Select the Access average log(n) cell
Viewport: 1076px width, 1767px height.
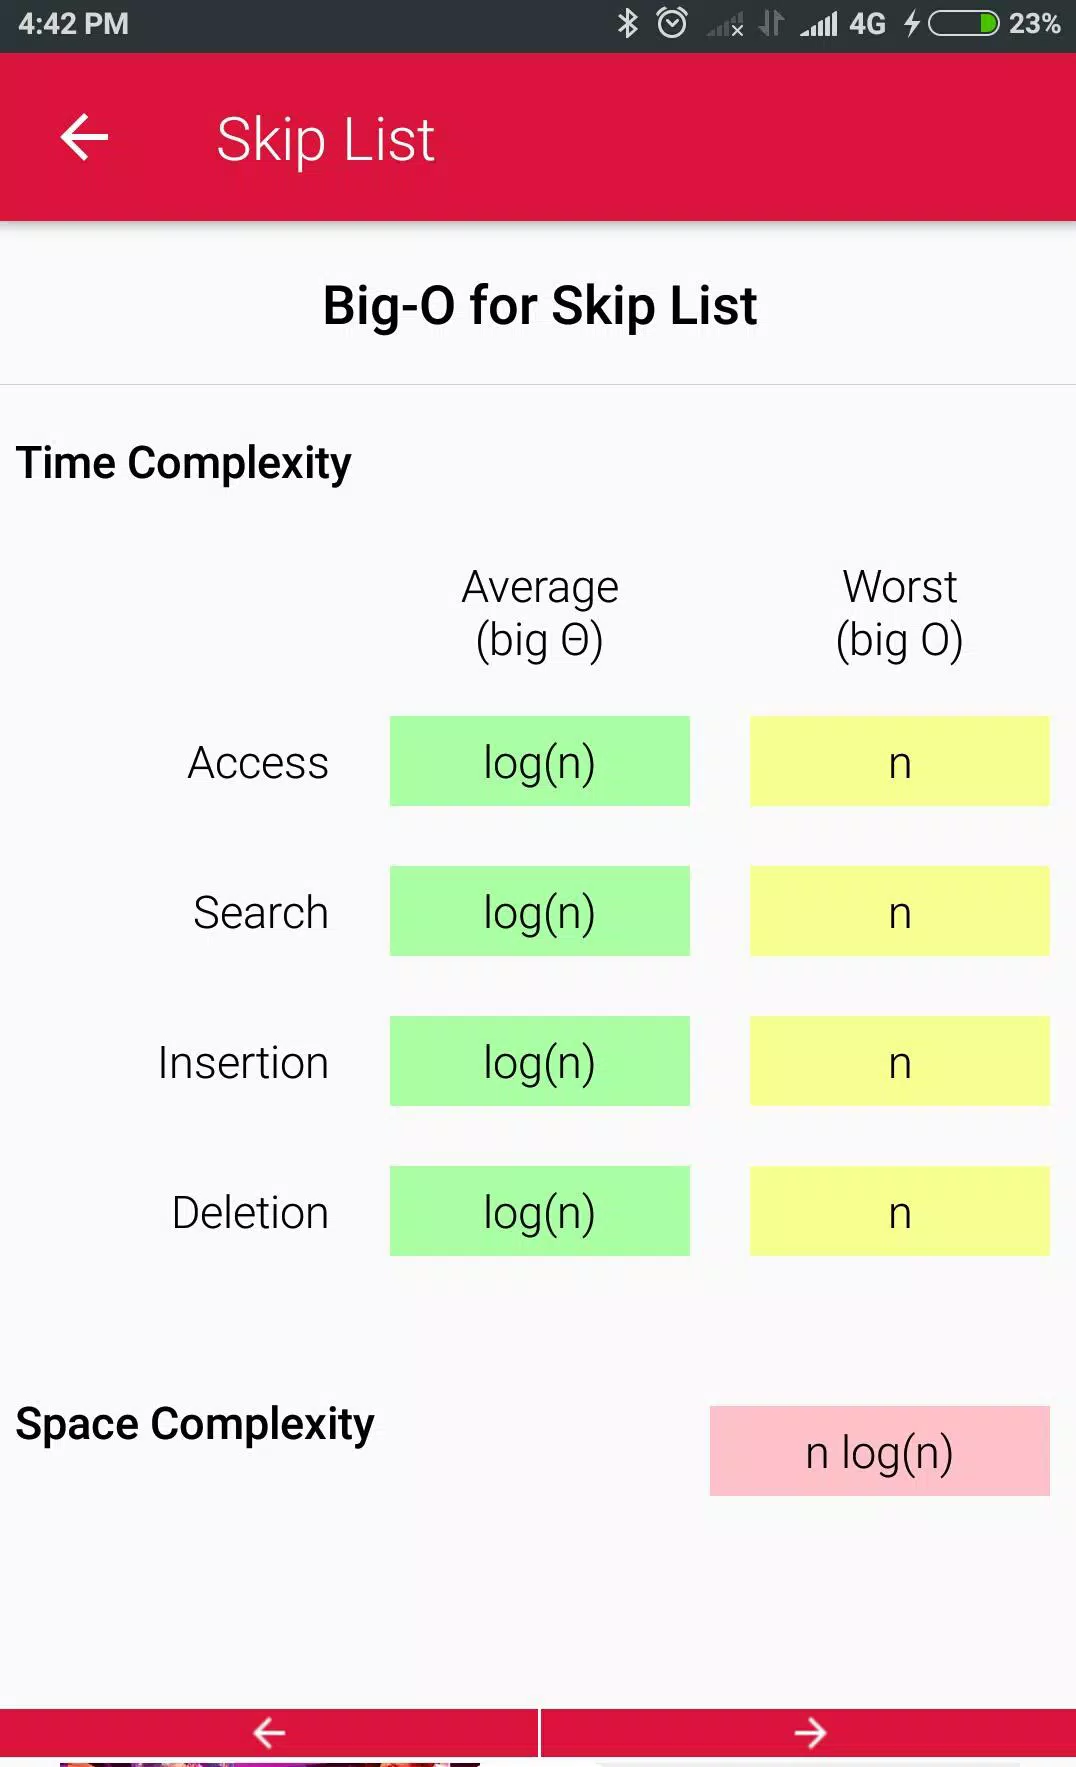pos(539,762)
